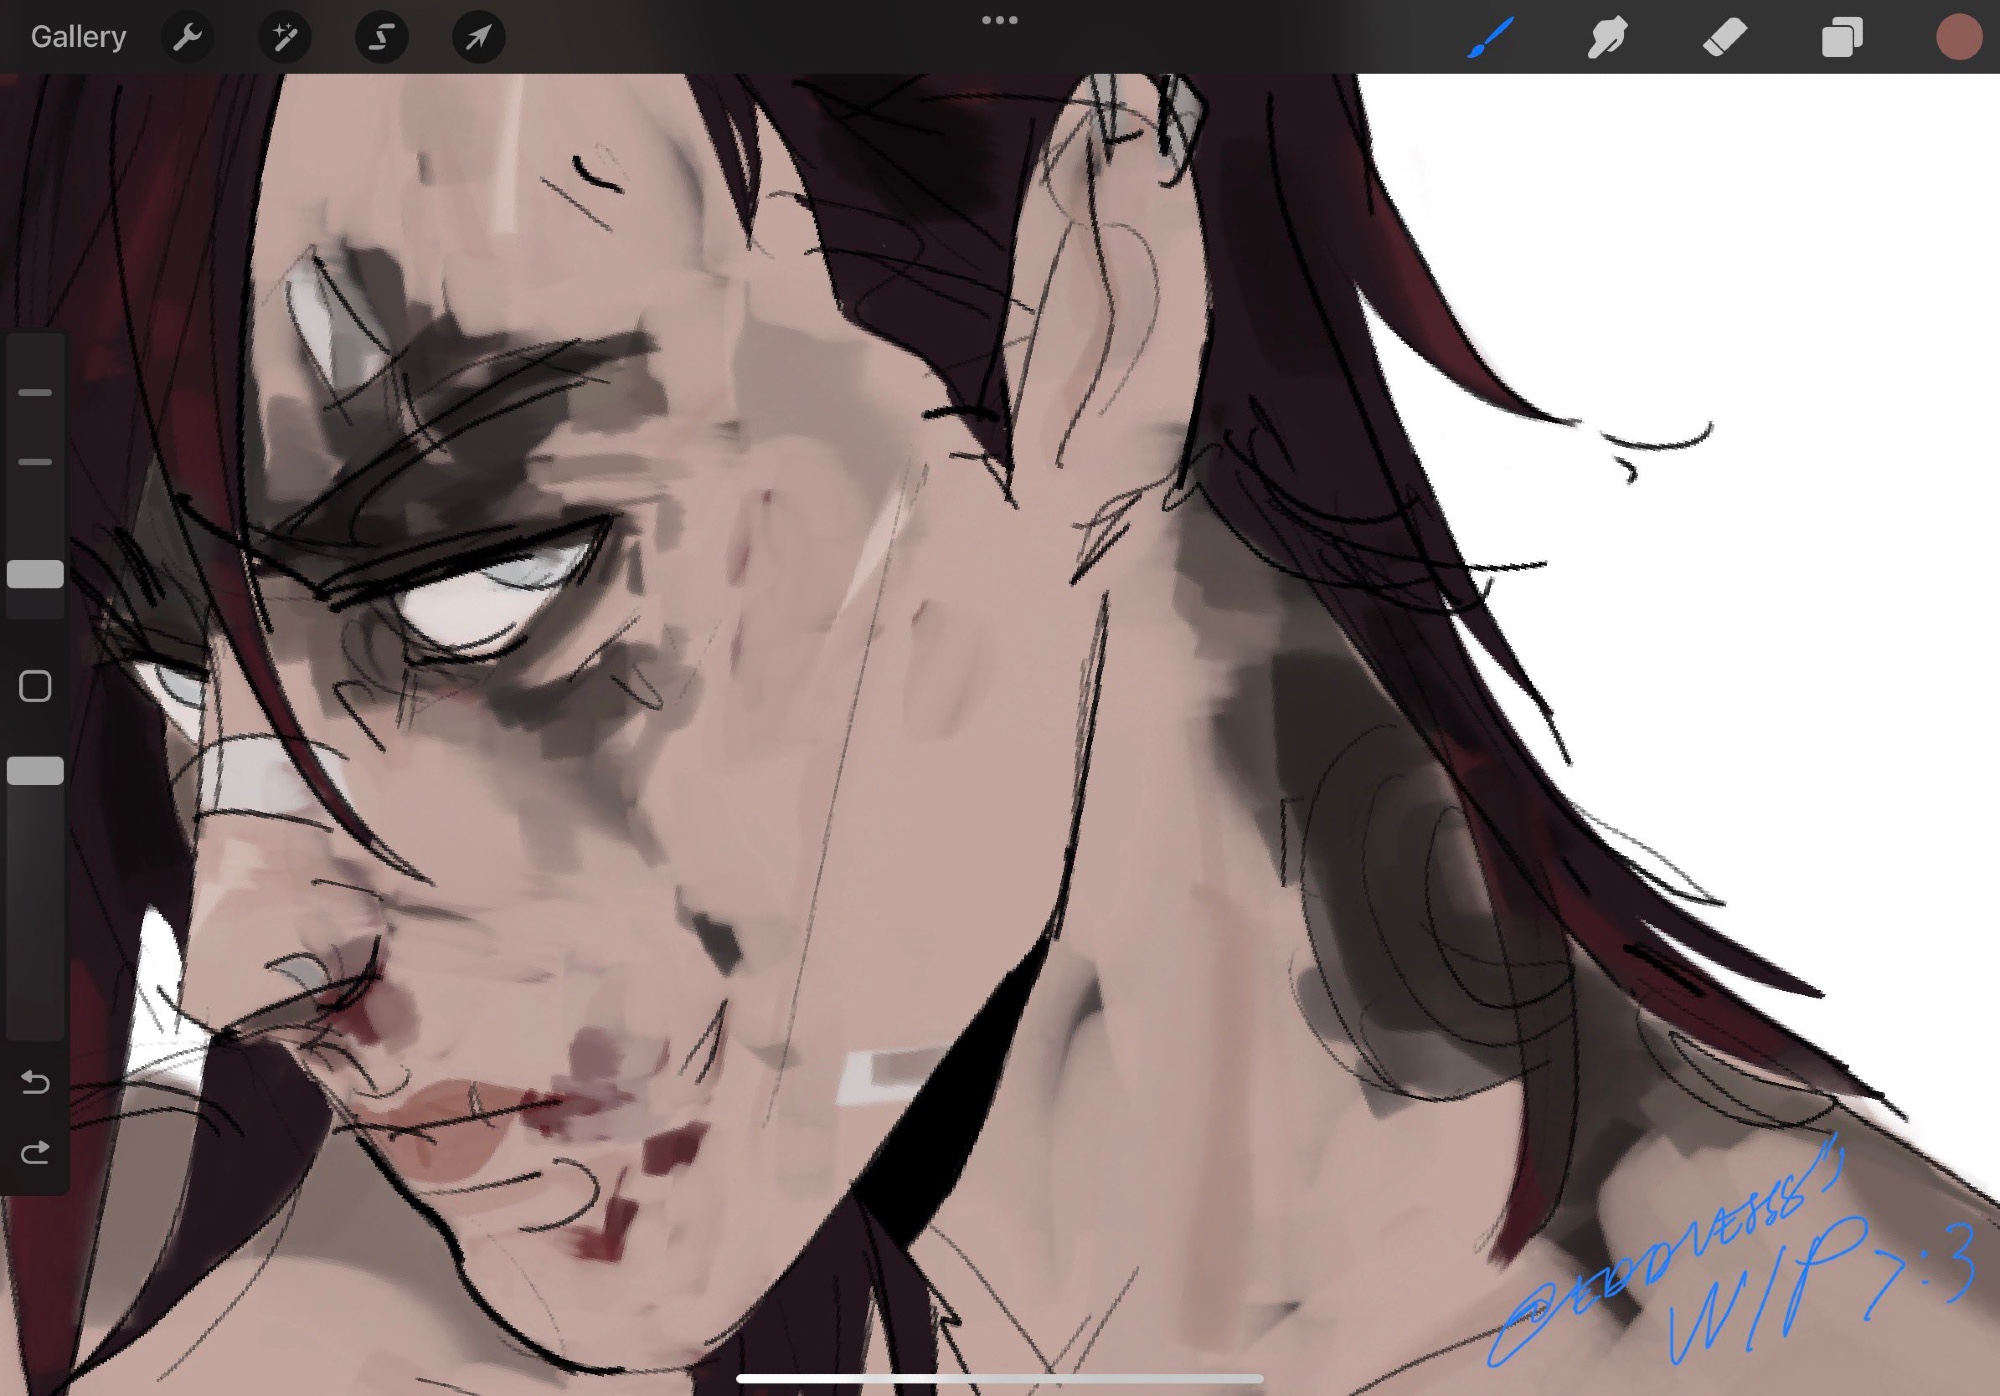Redo the last undone stroke
Image resolution: width=2000 pixels, height=1396 pixels.
point(35,1153)
